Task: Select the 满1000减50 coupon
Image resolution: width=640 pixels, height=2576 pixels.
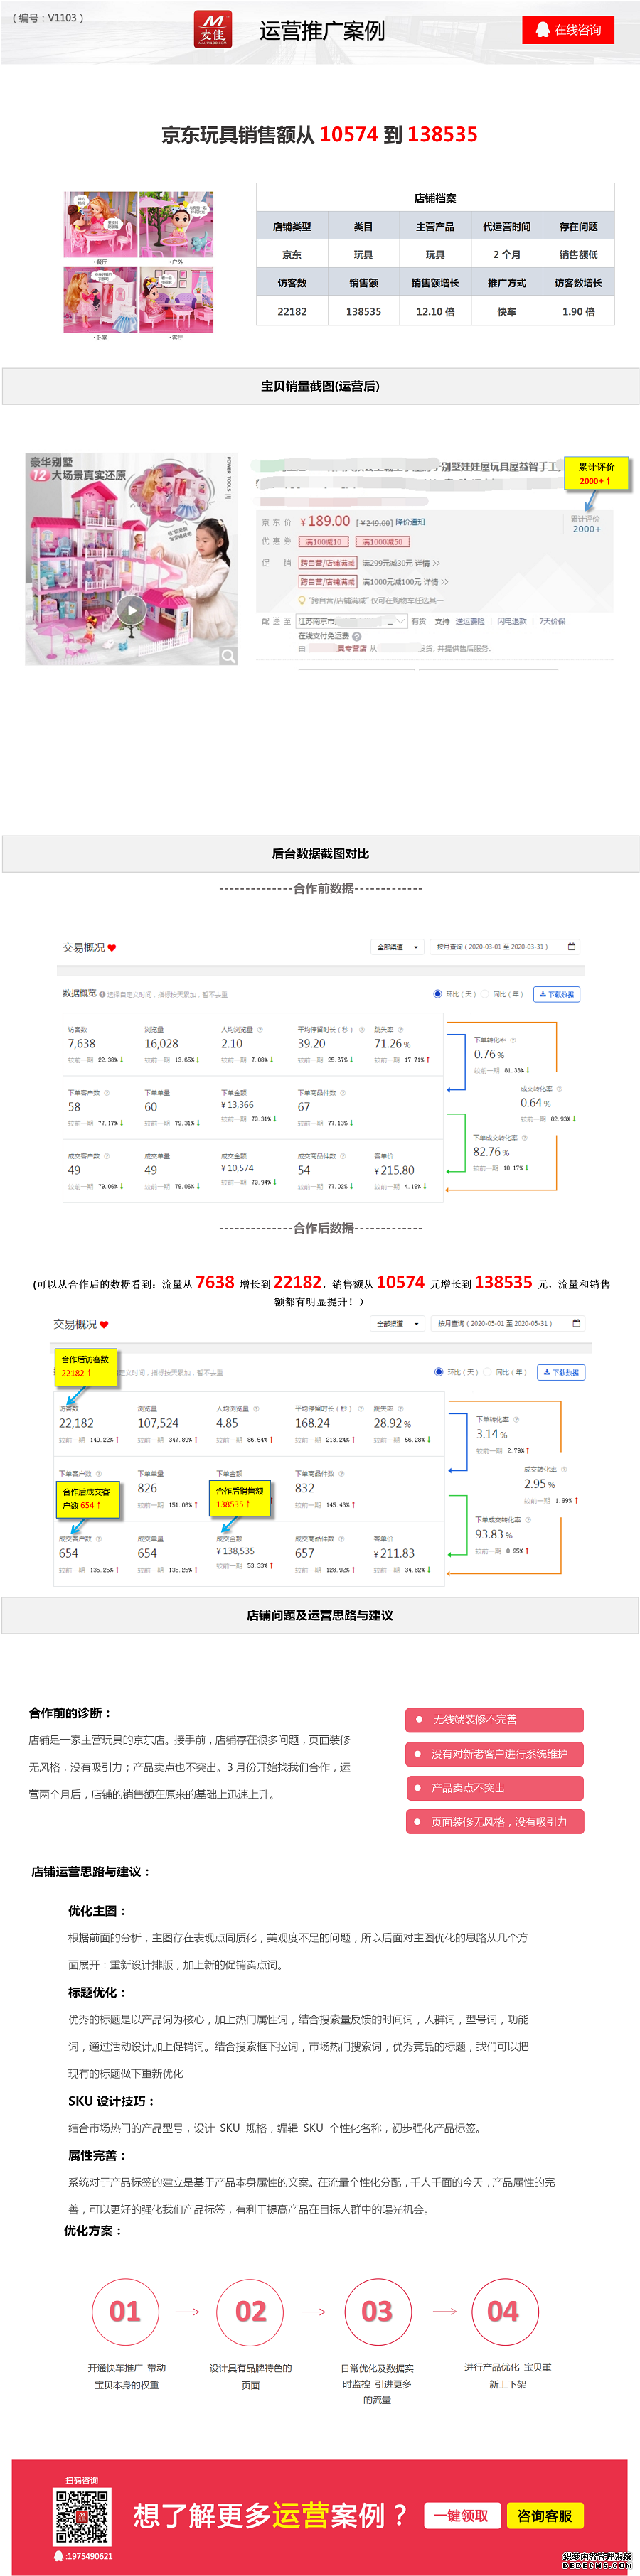Action: (383, 542)
